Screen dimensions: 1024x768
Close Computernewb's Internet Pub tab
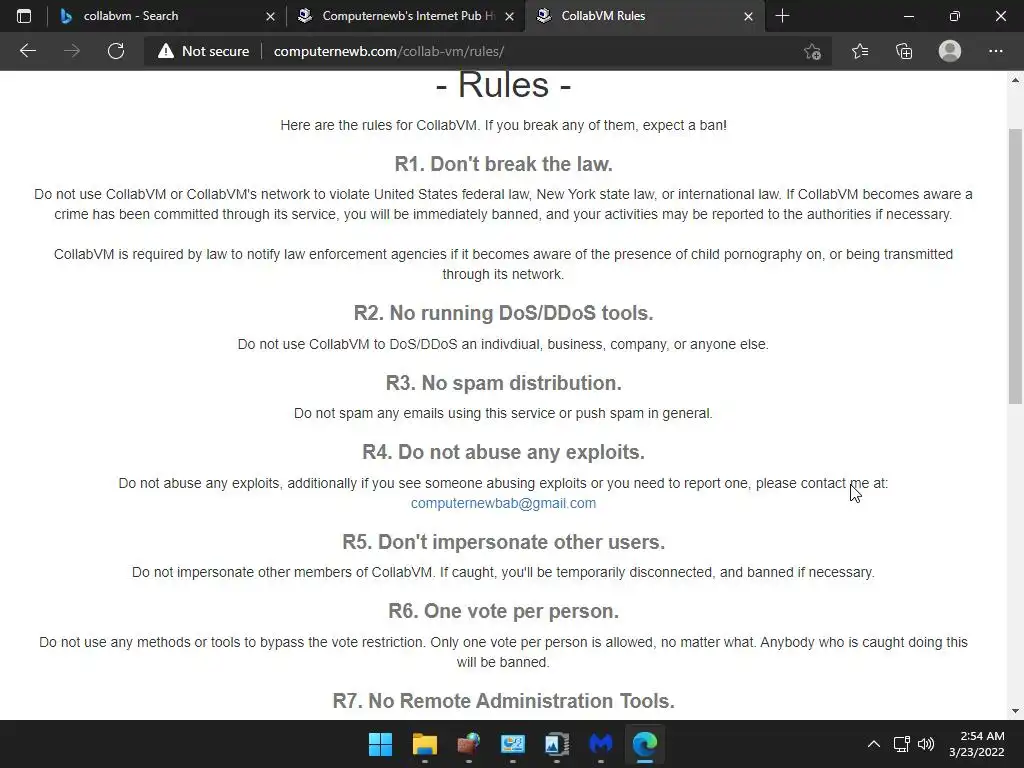509,16
